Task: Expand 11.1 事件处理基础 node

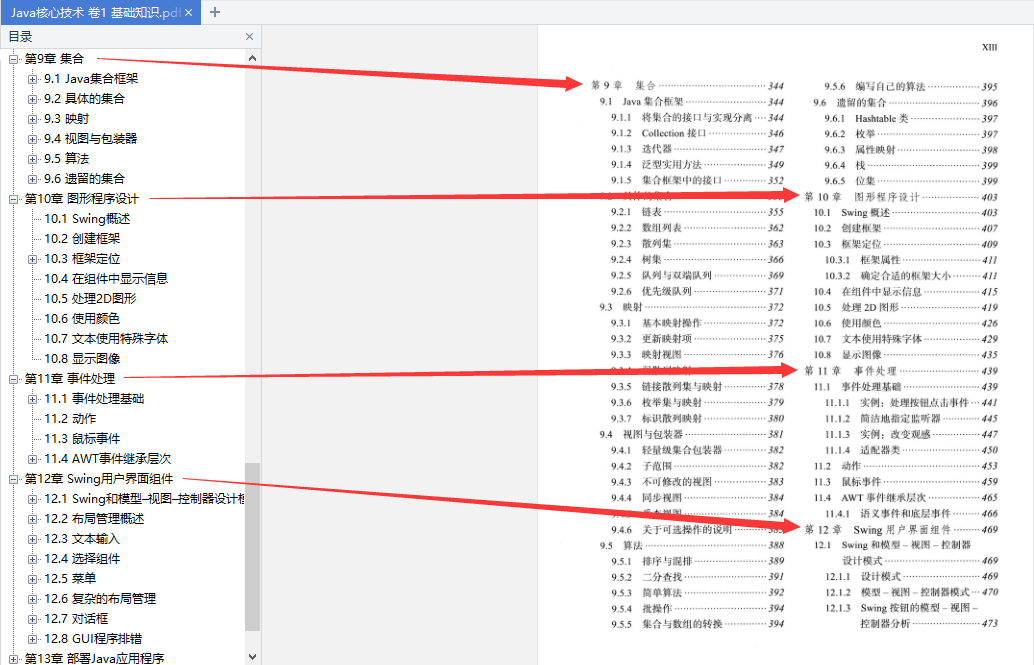Action: 32,399
